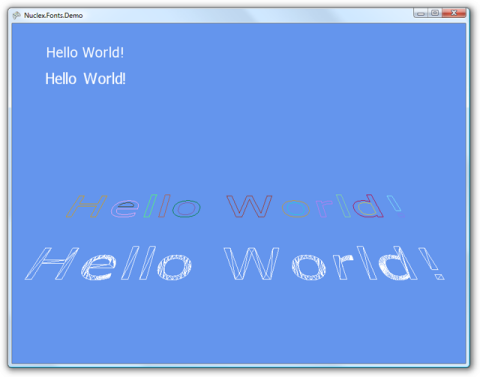480x377 pixels.
Task: Click the white wireframe letter e
Action: click(x=98, y=267)
